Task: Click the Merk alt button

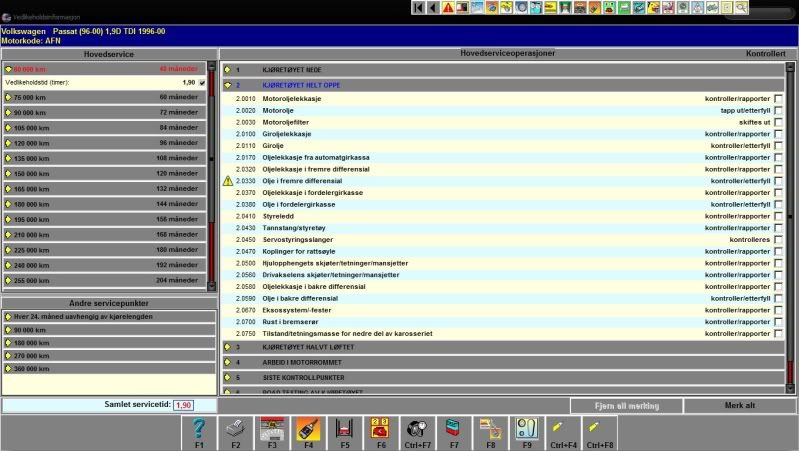Action: tap(738, 405)
